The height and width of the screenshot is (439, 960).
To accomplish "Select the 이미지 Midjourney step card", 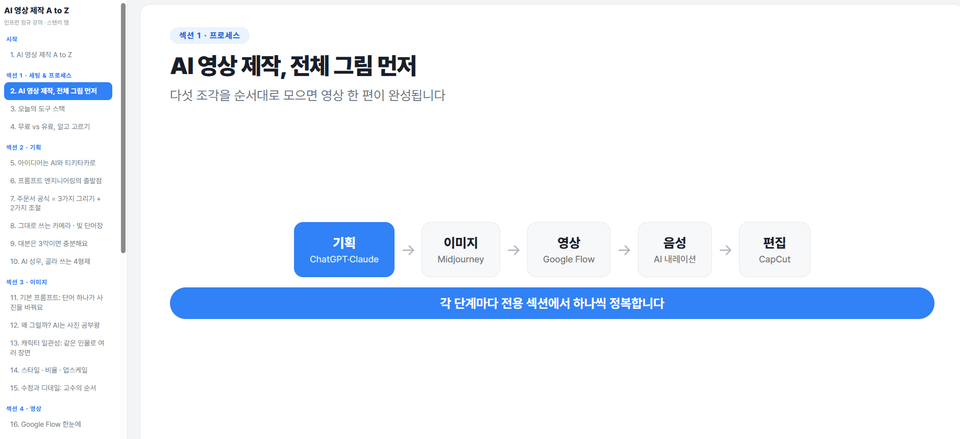I will pos(460,249).
